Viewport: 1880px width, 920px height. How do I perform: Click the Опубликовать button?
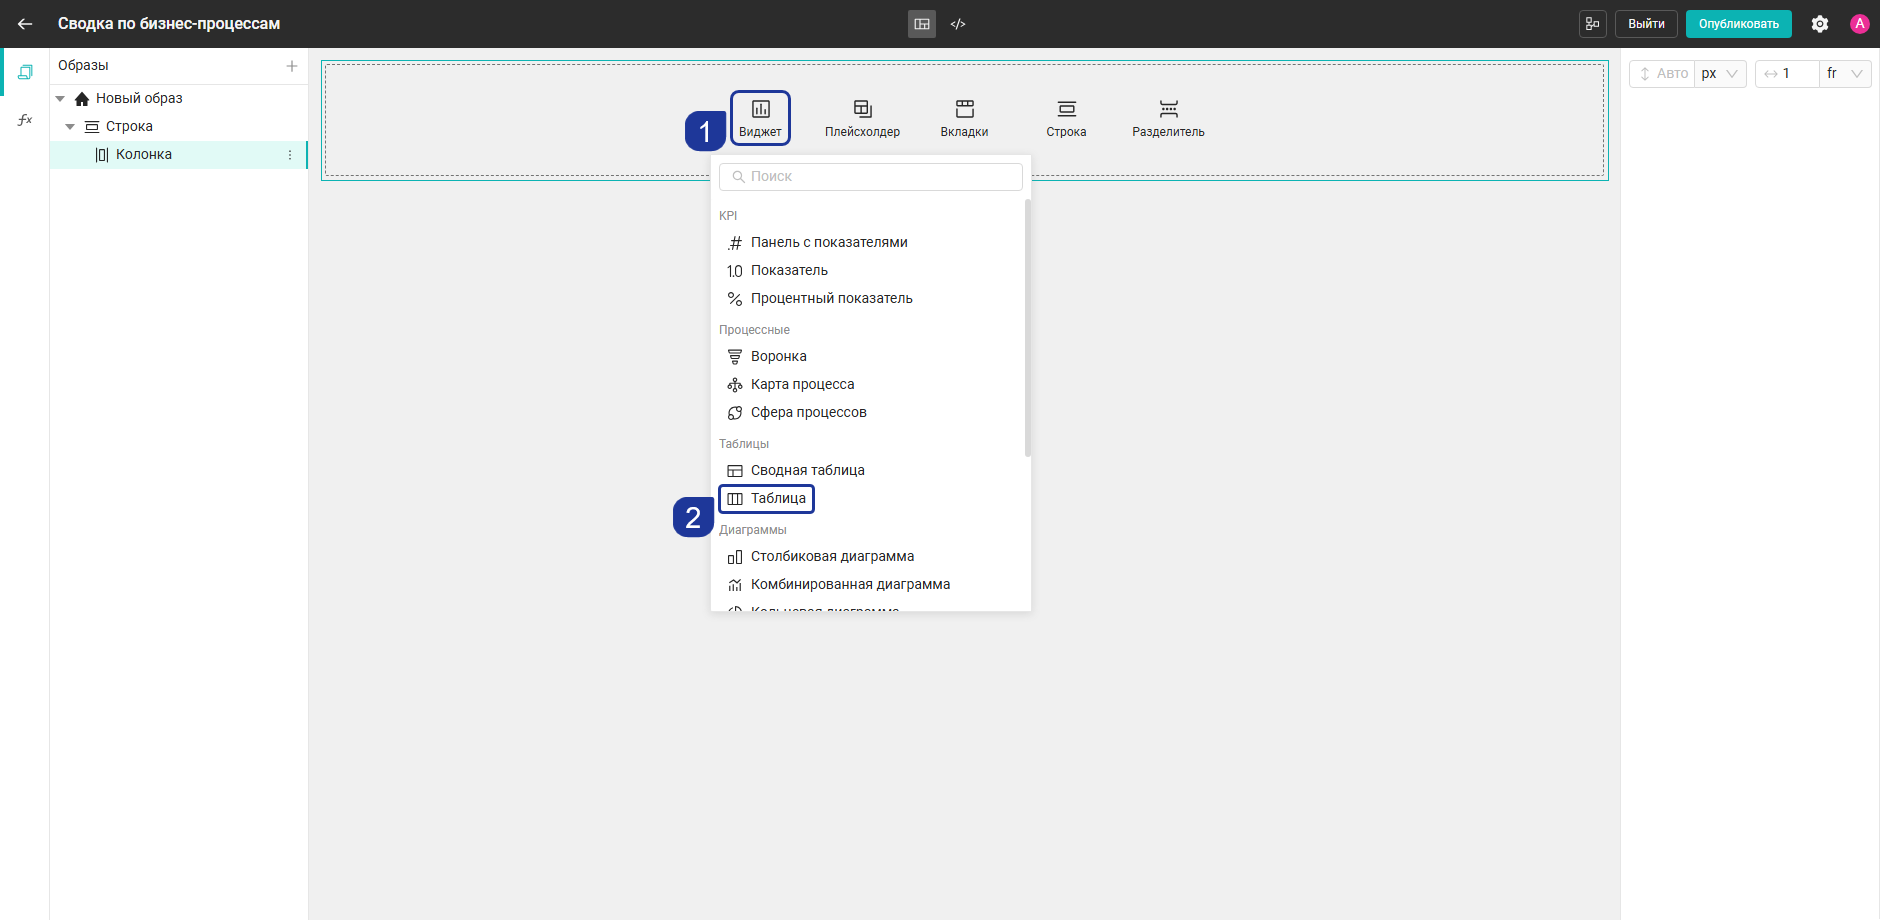1738,24
